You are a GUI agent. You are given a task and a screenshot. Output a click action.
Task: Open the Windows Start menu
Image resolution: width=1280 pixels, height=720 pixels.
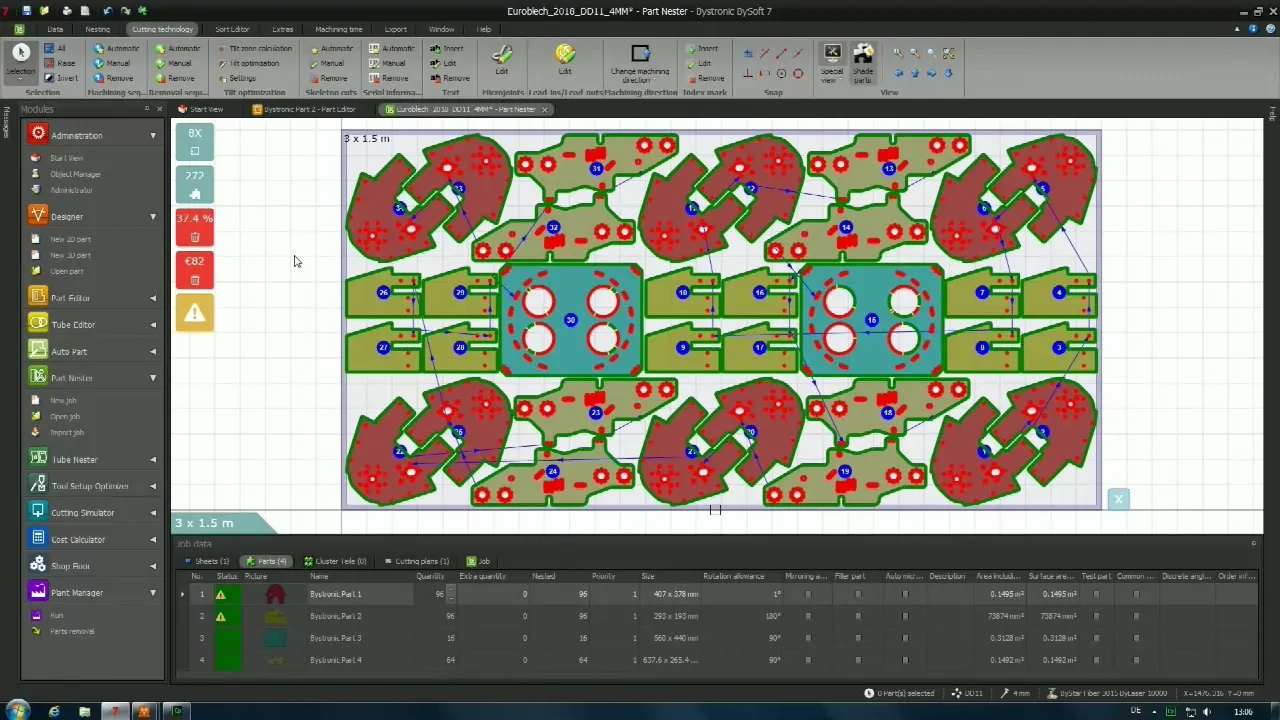pos(17,711)
